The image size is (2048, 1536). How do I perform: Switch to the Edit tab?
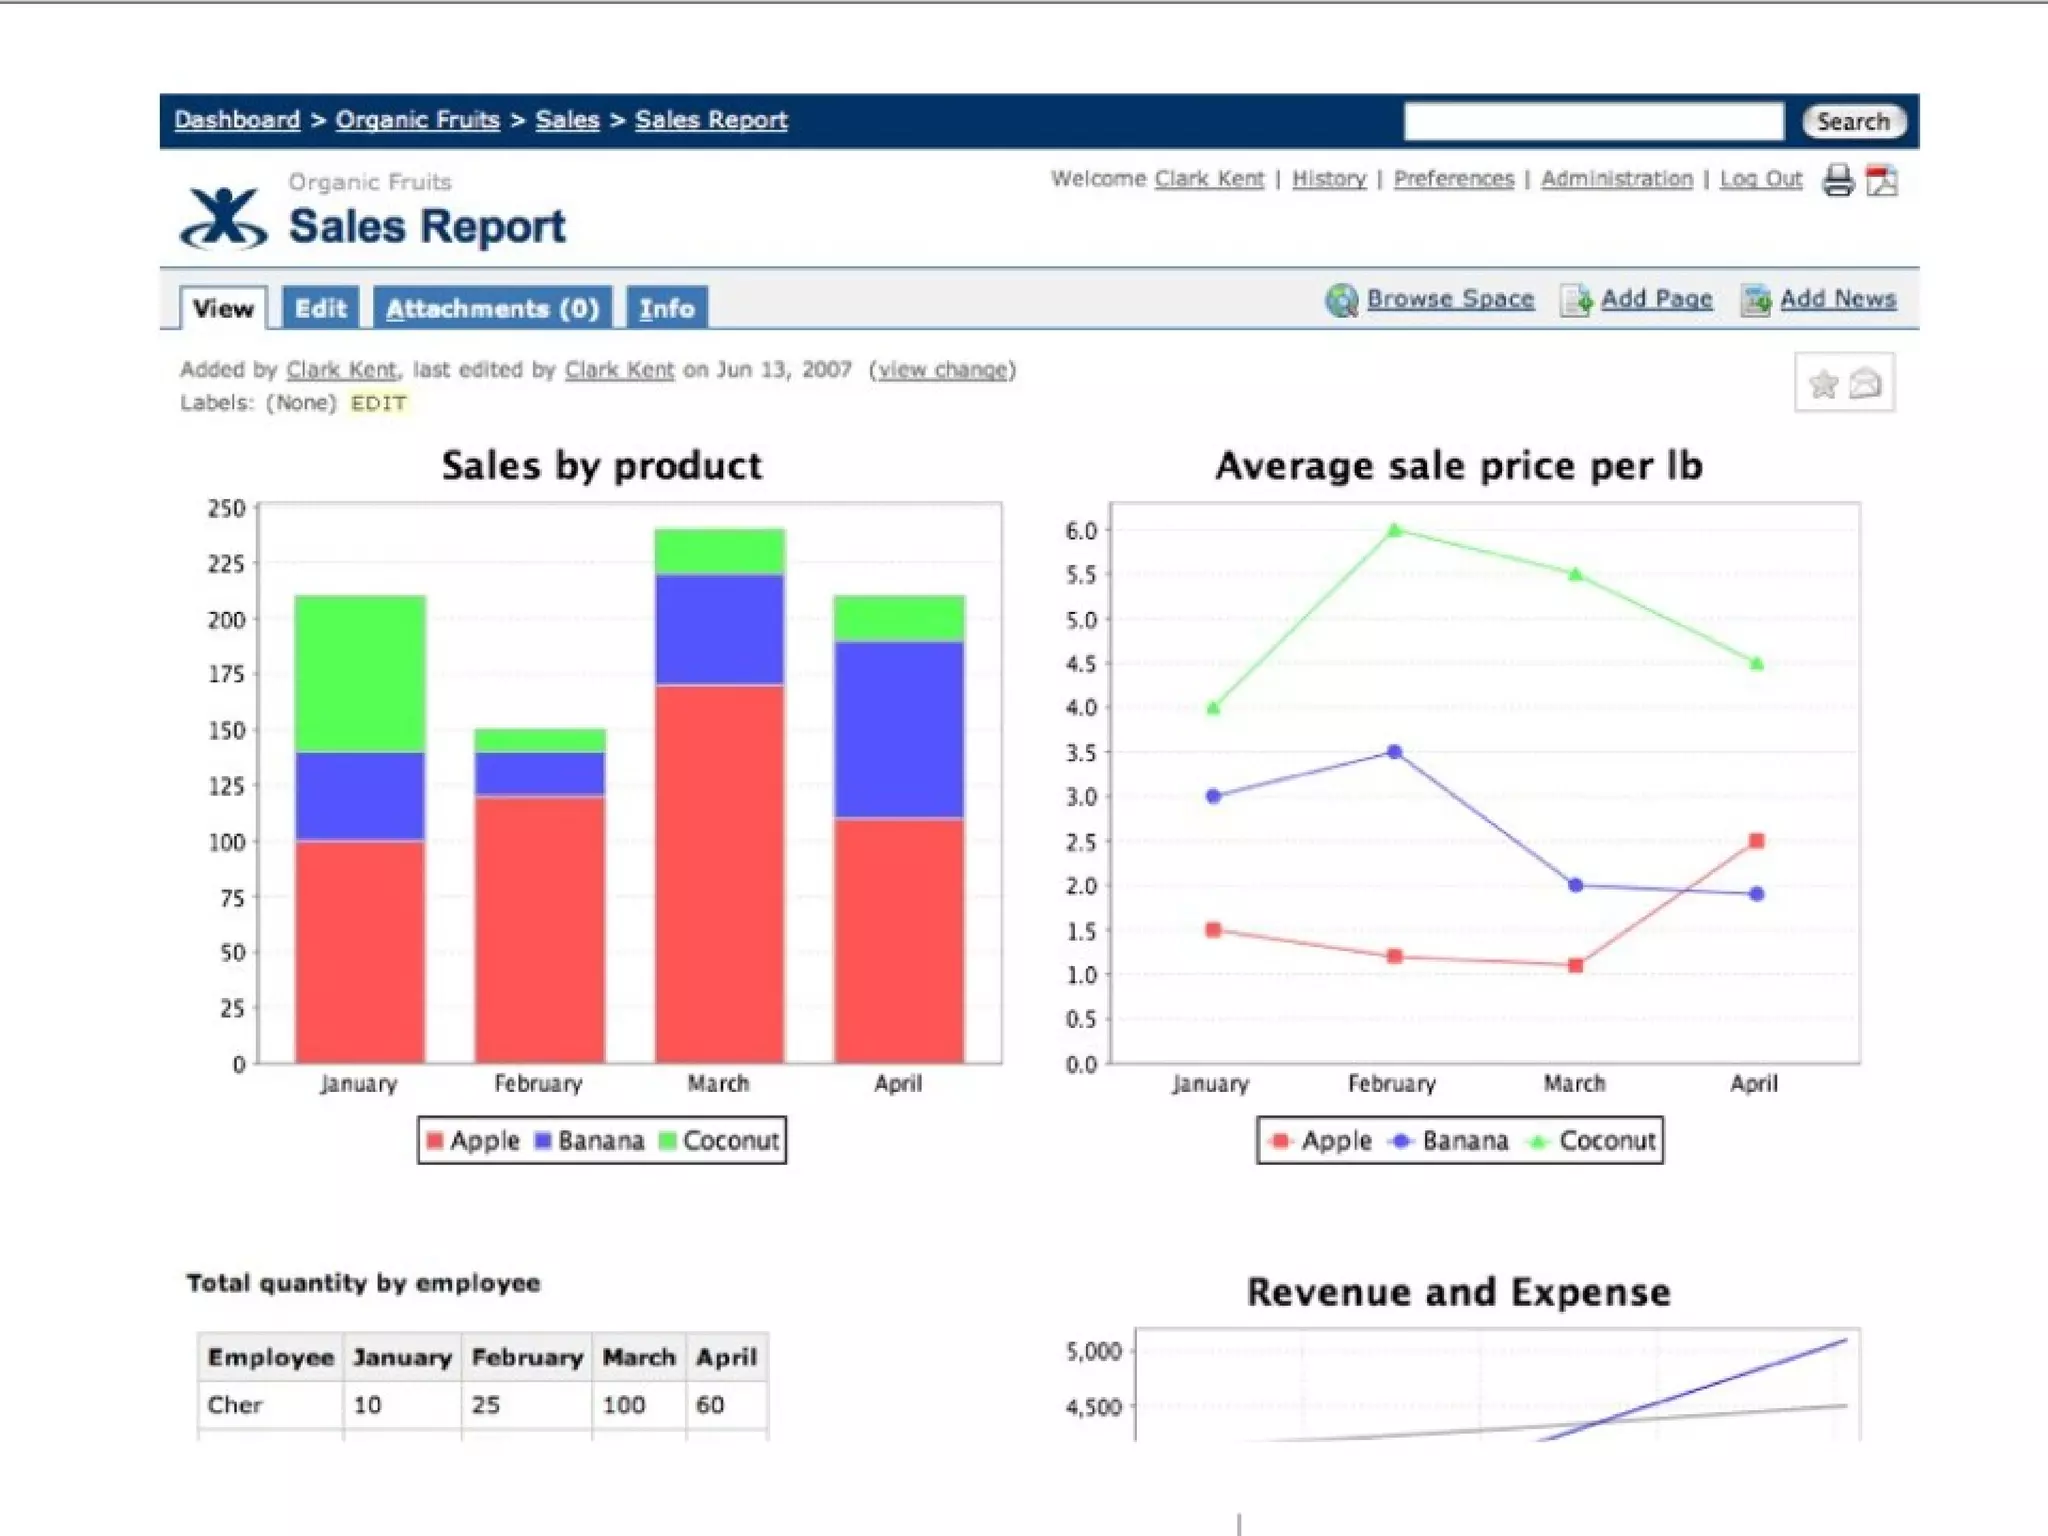(x=320, y=308)
